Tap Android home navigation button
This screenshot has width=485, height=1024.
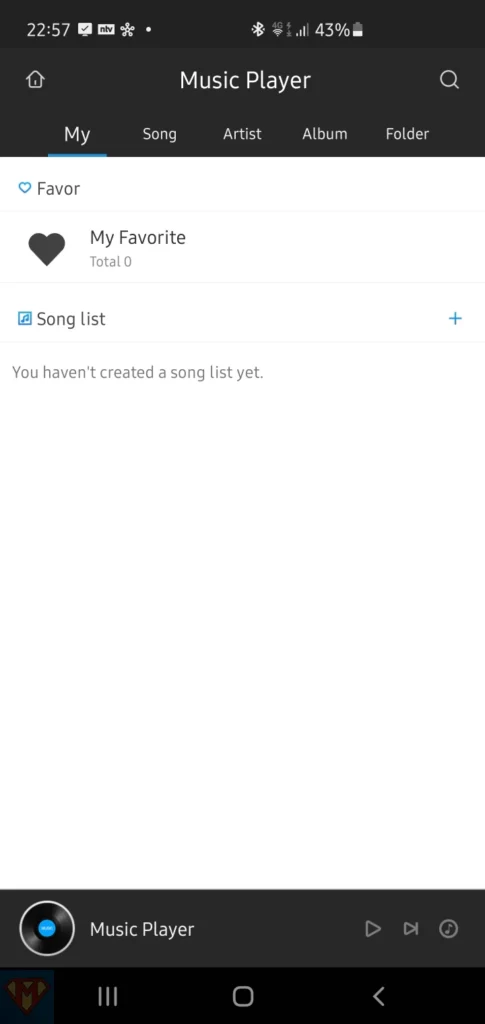(x=243, y=996)
